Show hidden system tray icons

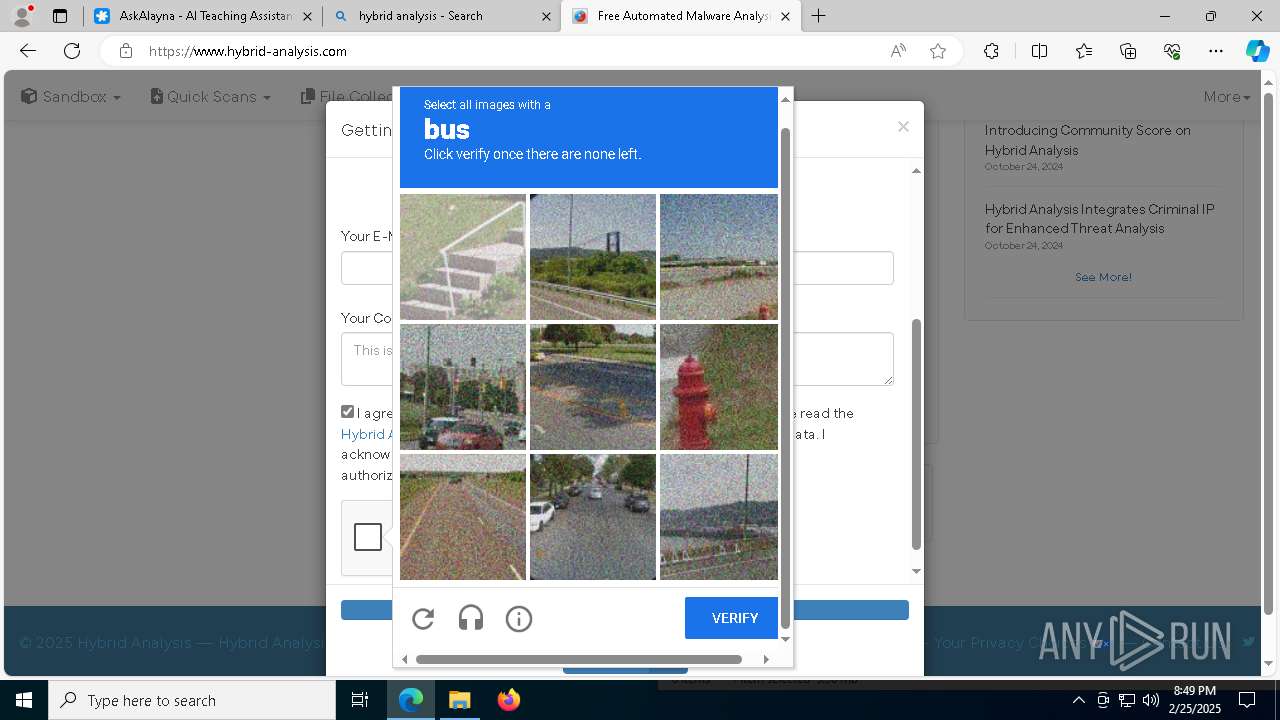[1079, 700]
